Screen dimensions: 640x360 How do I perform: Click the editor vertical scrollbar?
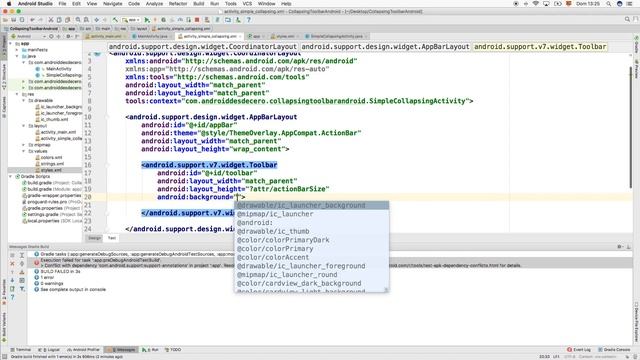[631, 127]
